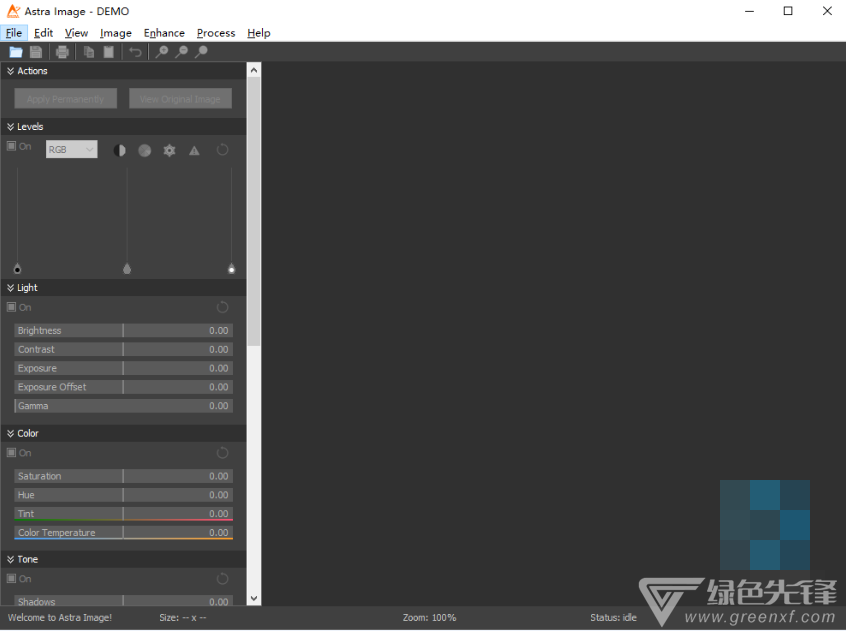Screen dimensions: 846x631
Task: Click the View Original Image button
Action: (x=180, y=99)
